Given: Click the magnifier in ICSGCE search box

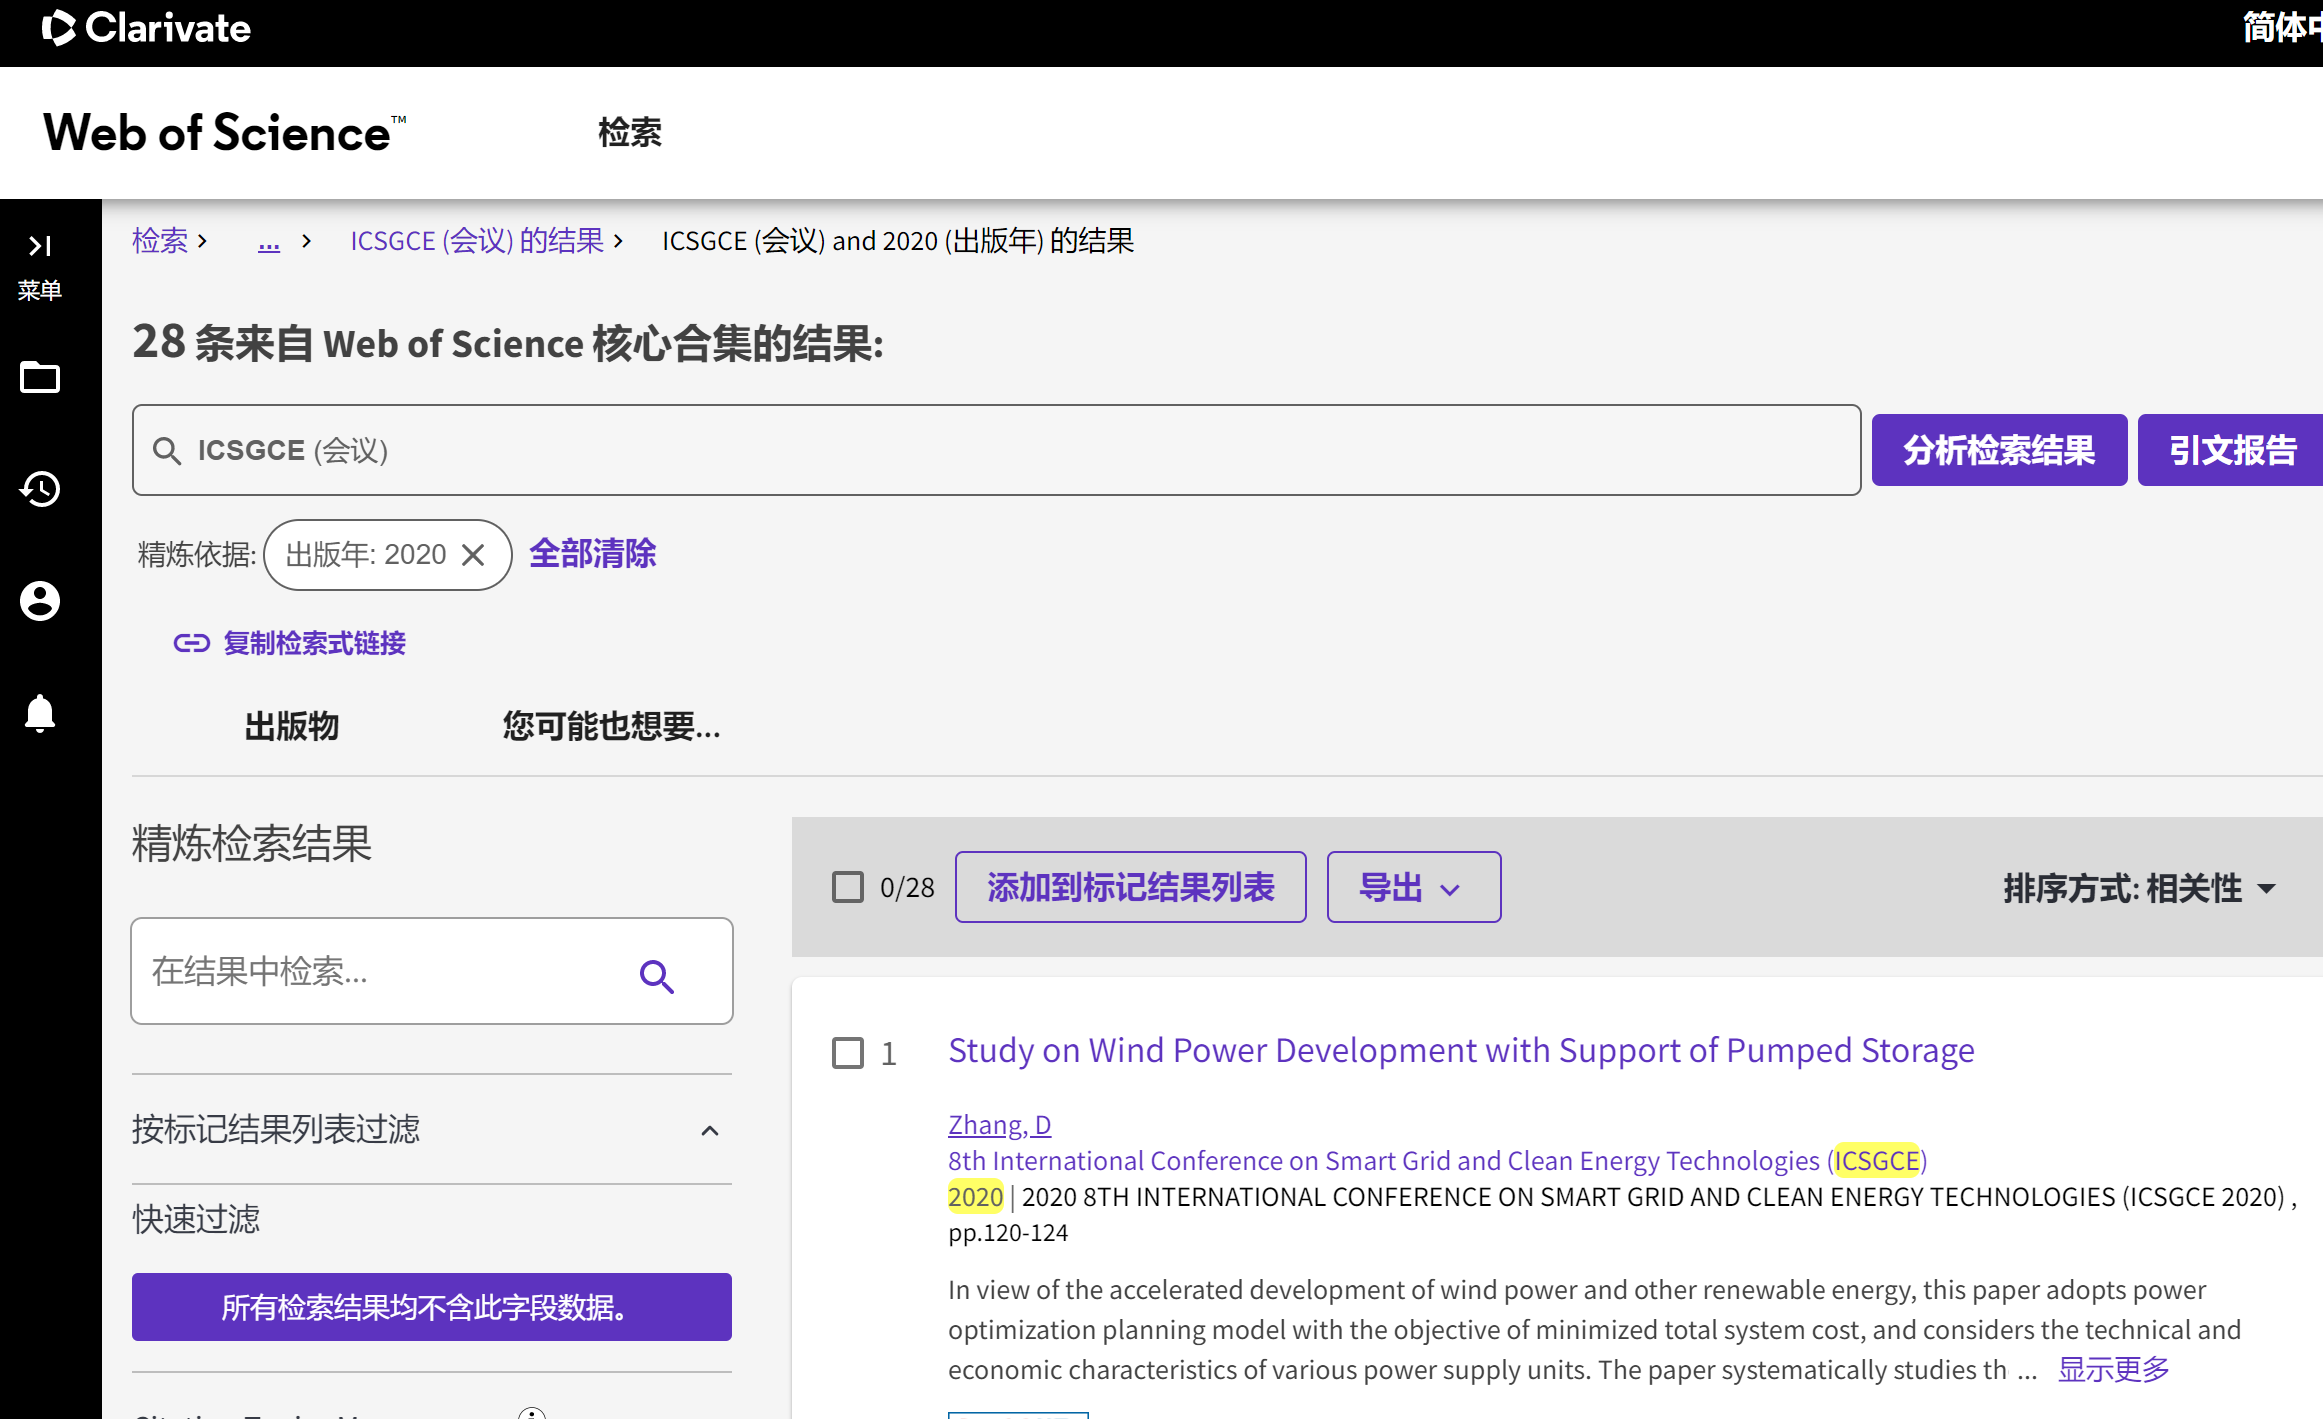Looking at the screenshot, I should (x=167, y=451).
